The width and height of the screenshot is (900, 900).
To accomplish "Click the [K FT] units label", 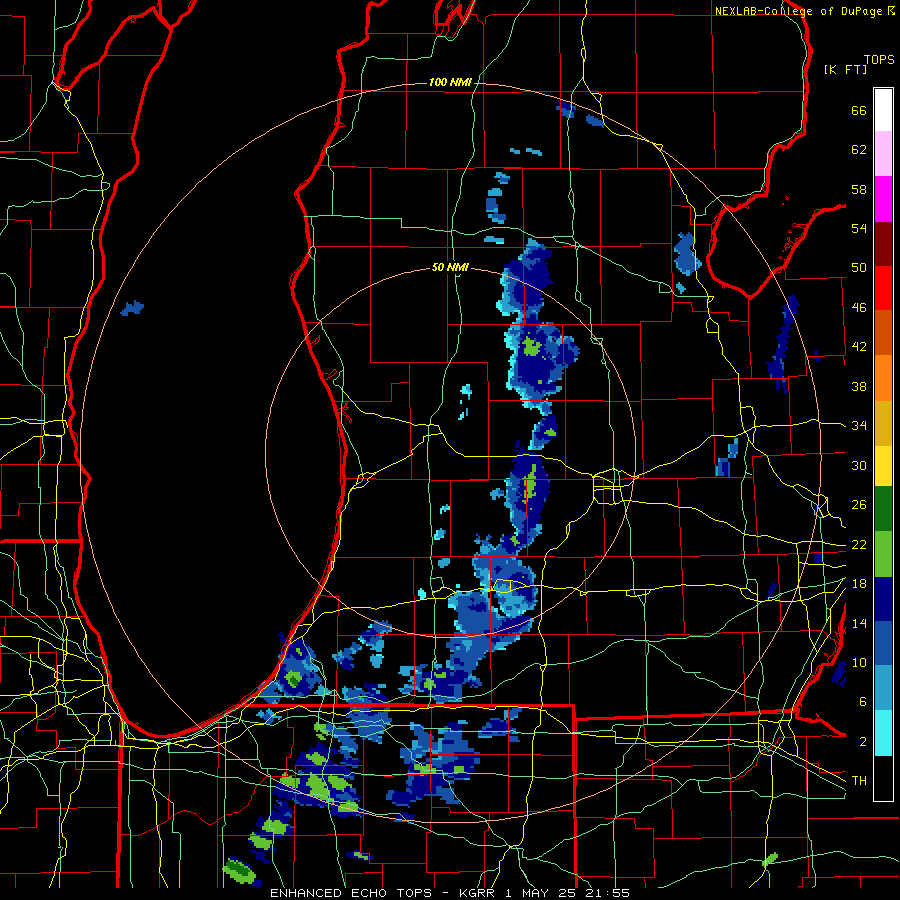I will click(x=845, y=69).
